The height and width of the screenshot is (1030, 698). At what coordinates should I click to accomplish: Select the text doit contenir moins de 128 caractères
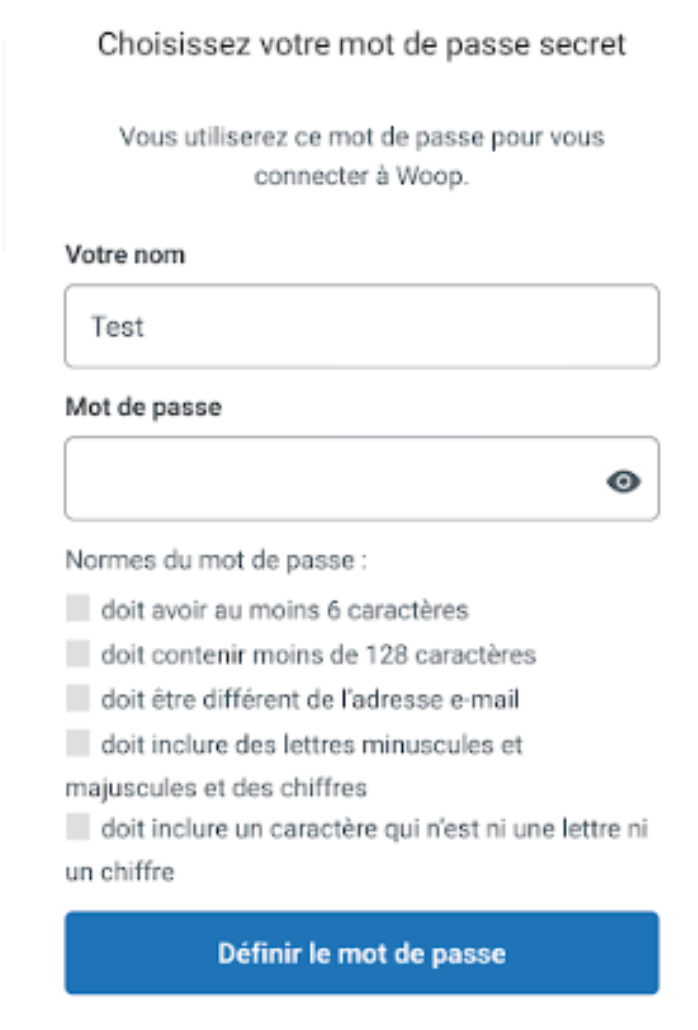pos(318,655)
